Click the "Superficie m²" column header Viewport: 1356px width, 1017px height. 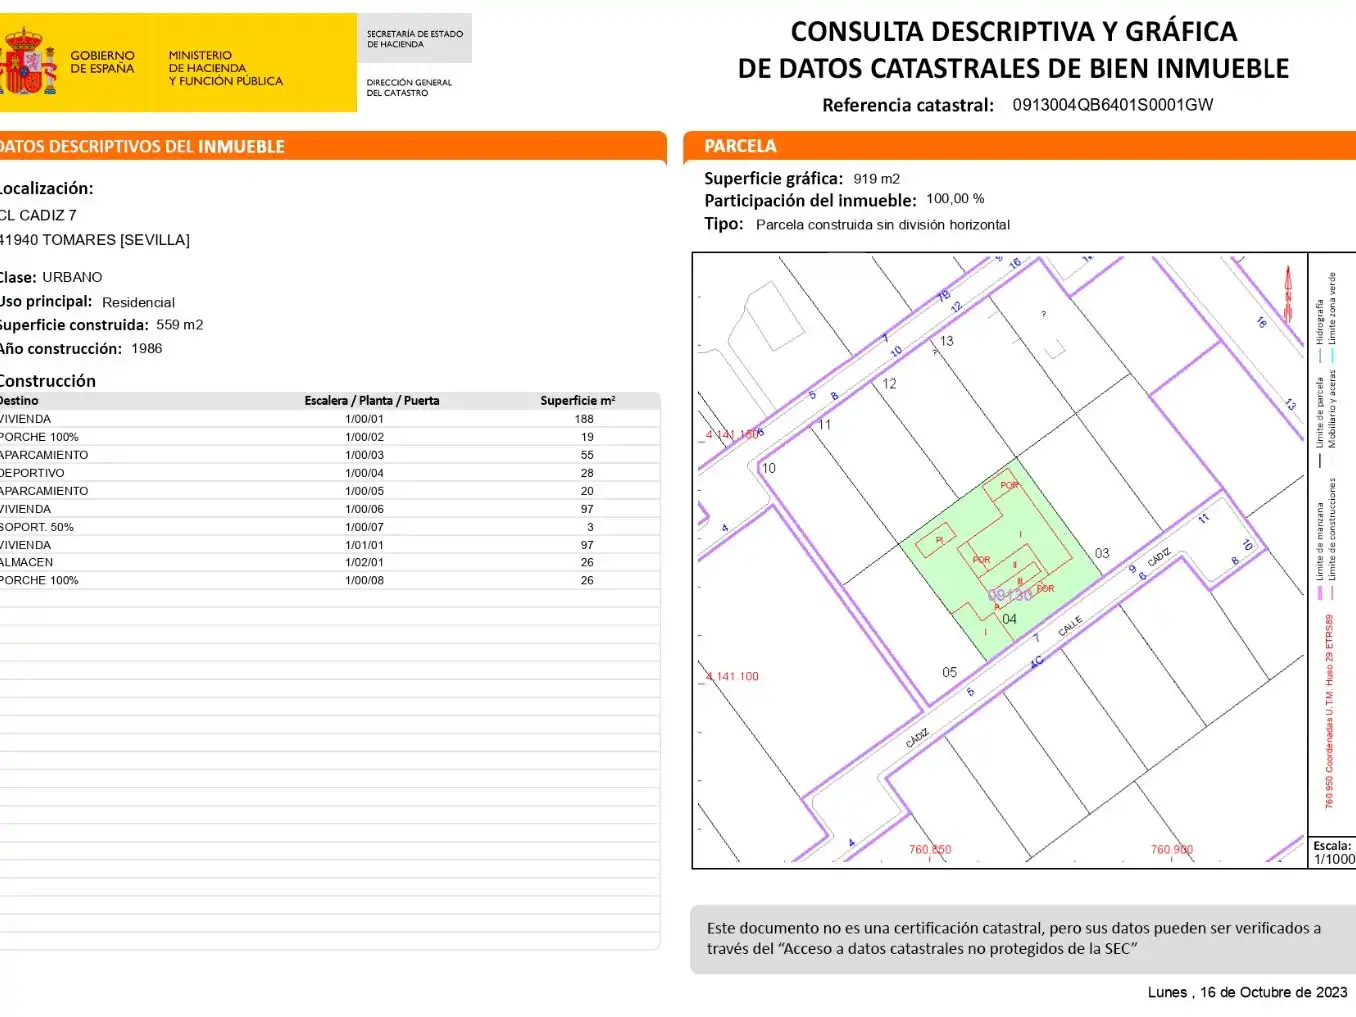578,401
